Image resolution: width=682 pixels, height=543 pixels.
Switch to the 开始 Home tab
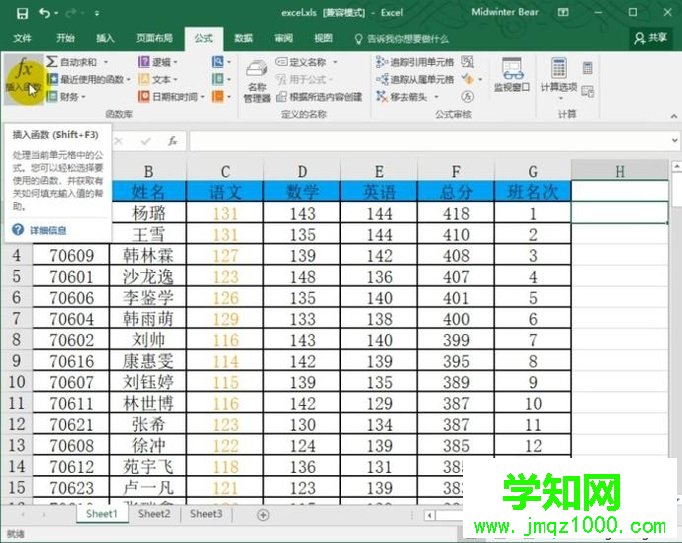click(x=65, y=38)
